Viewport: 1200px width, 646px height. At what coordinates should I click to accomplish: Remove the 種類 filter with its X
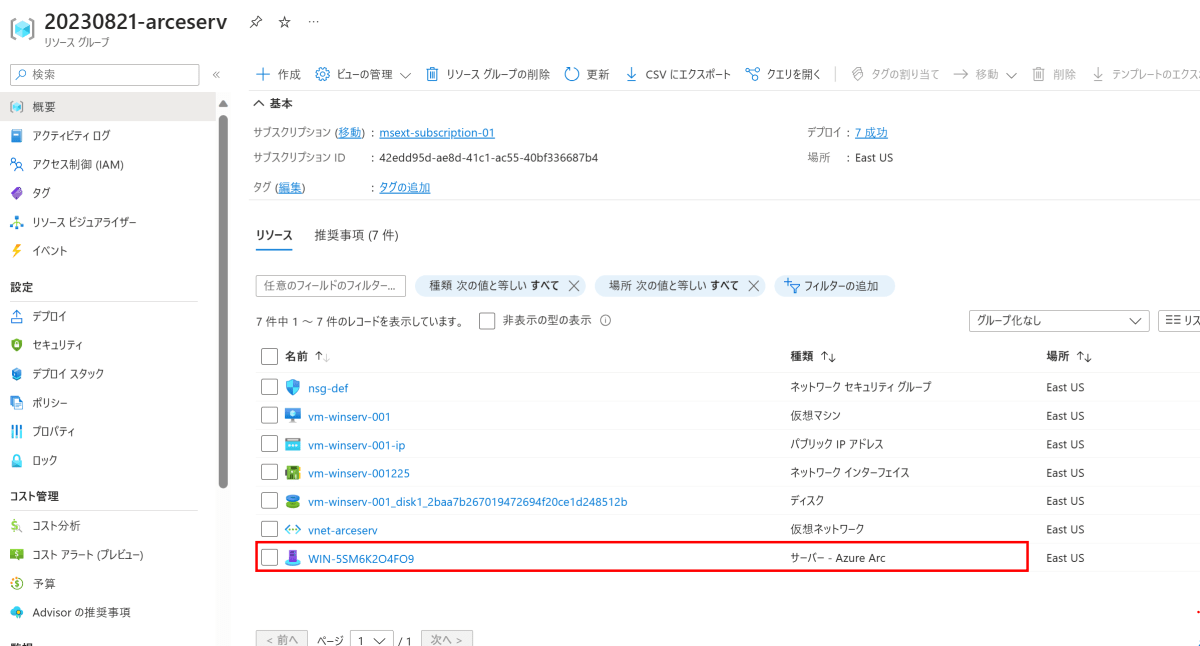coord(574,286)
